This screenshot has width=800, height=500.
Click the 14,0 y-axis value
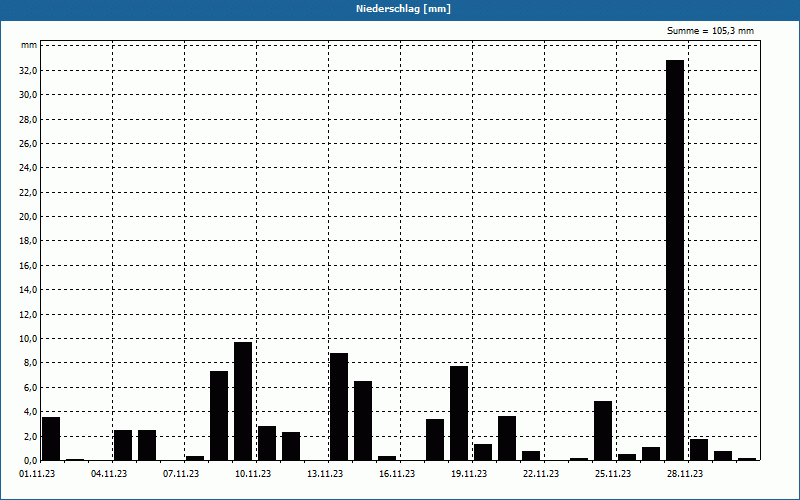pyautogui.click(x=28, y=290)
